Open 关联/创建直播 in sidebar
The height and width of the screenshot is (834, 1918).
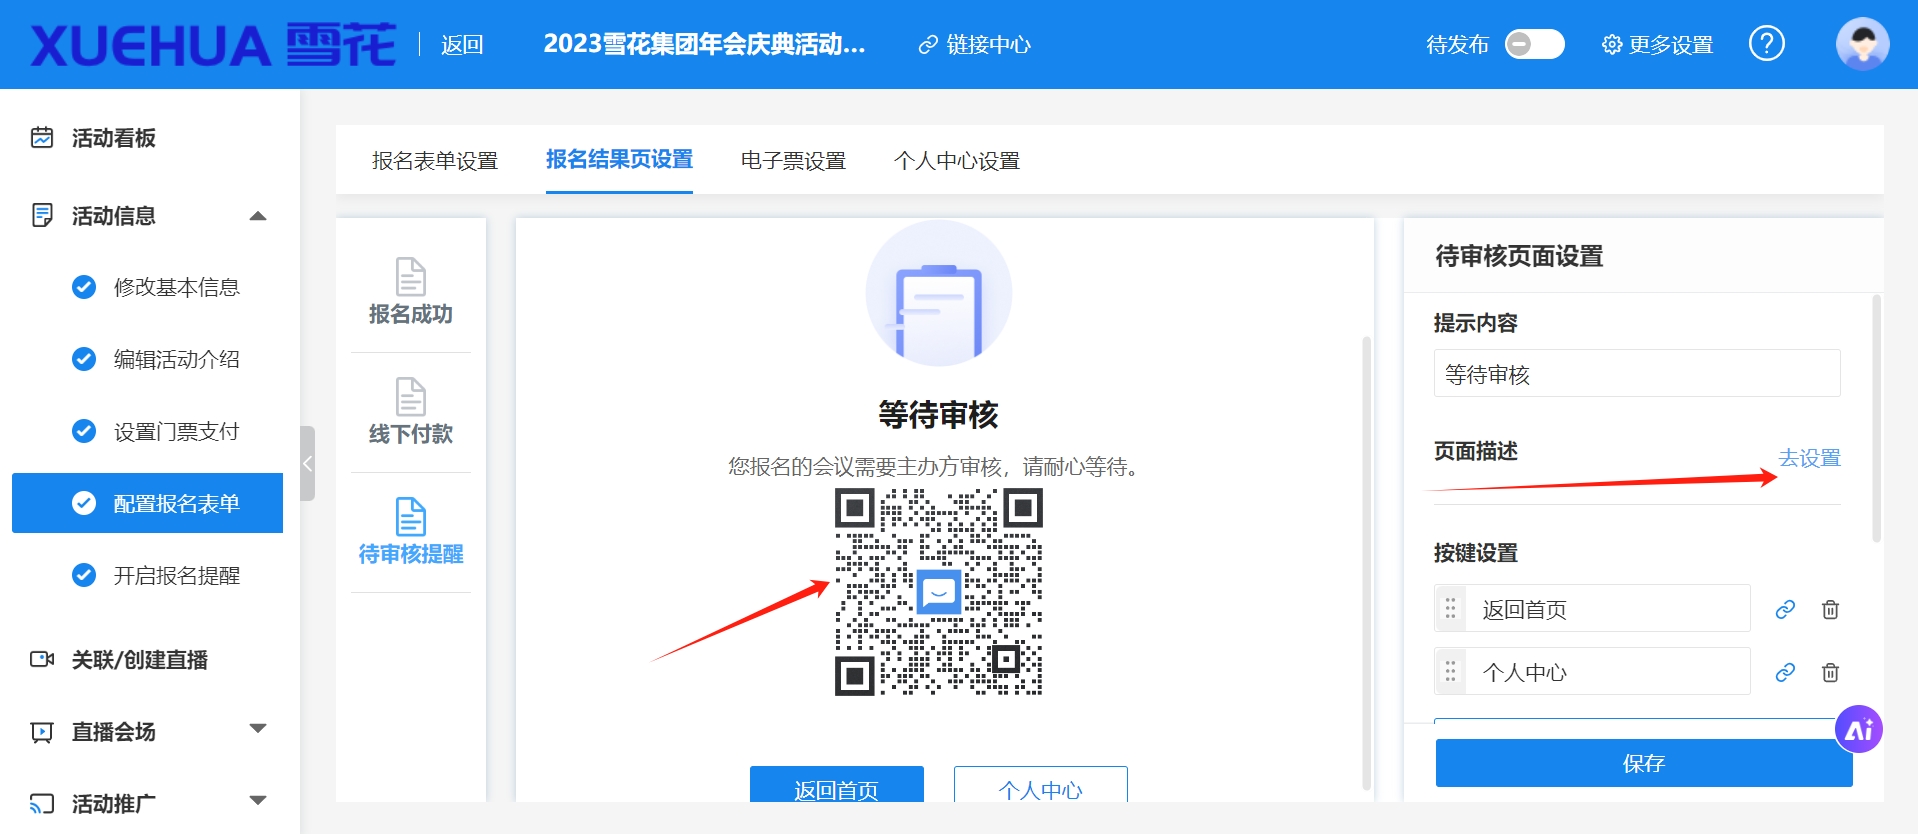click(140, 660)
